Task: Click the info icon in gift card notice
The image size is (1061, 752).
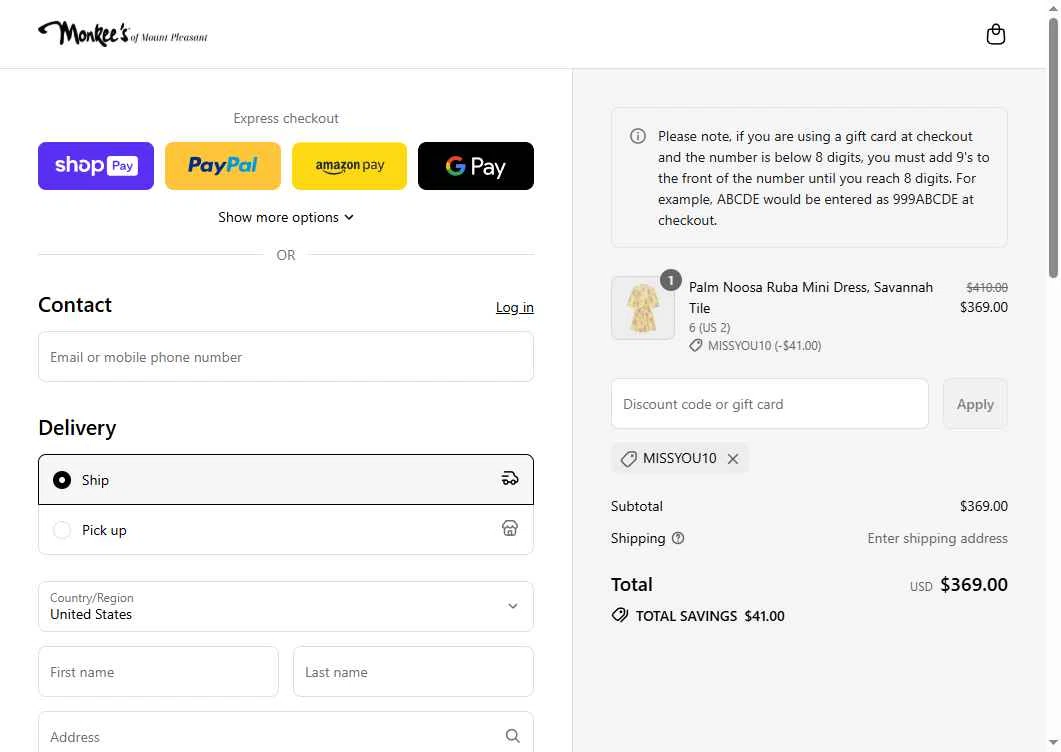Action: click(637, 136)
